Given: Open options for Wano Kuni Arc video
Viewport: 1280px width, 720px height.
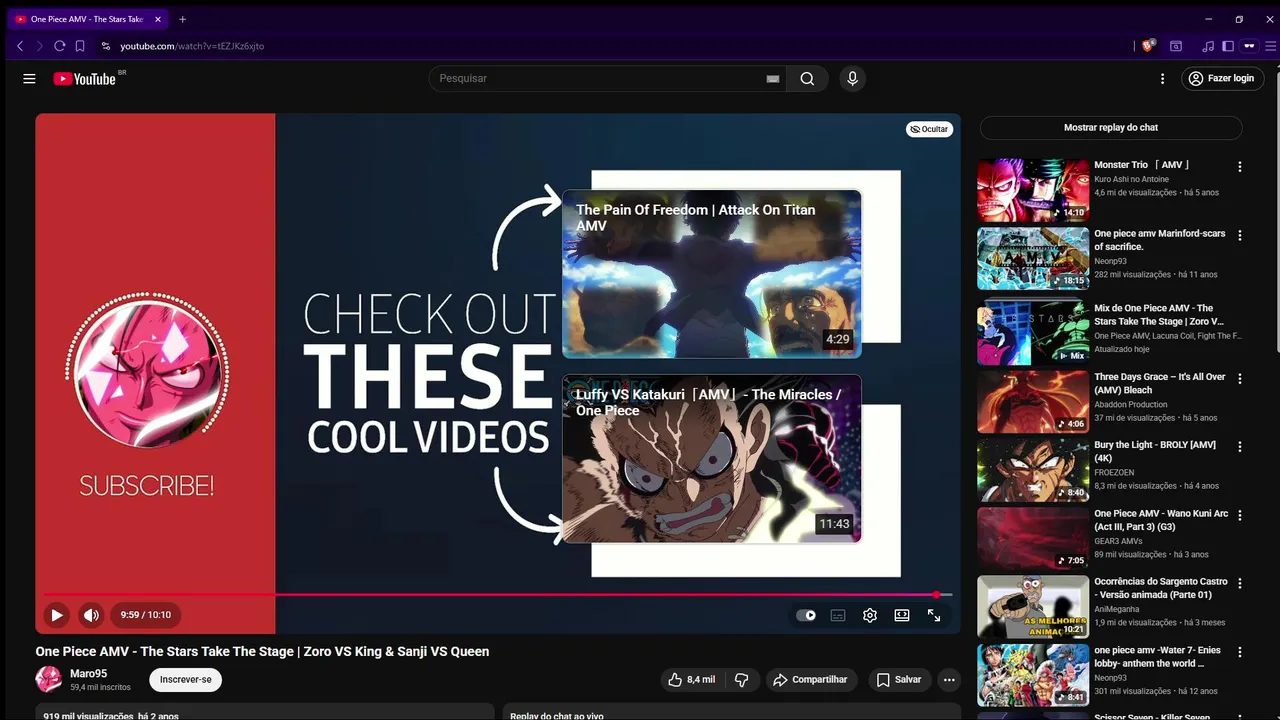Looking at the screenshot, I should click(1240, 515).
